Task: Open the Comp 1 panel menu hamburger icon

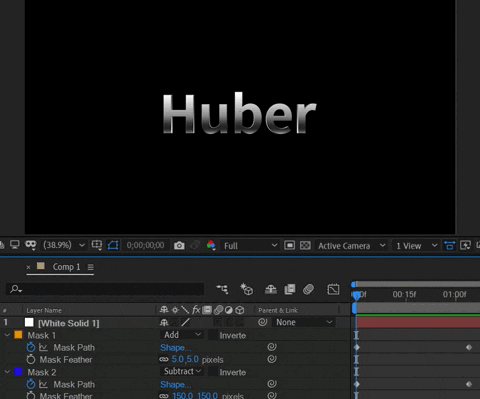Action: [90, 267]
